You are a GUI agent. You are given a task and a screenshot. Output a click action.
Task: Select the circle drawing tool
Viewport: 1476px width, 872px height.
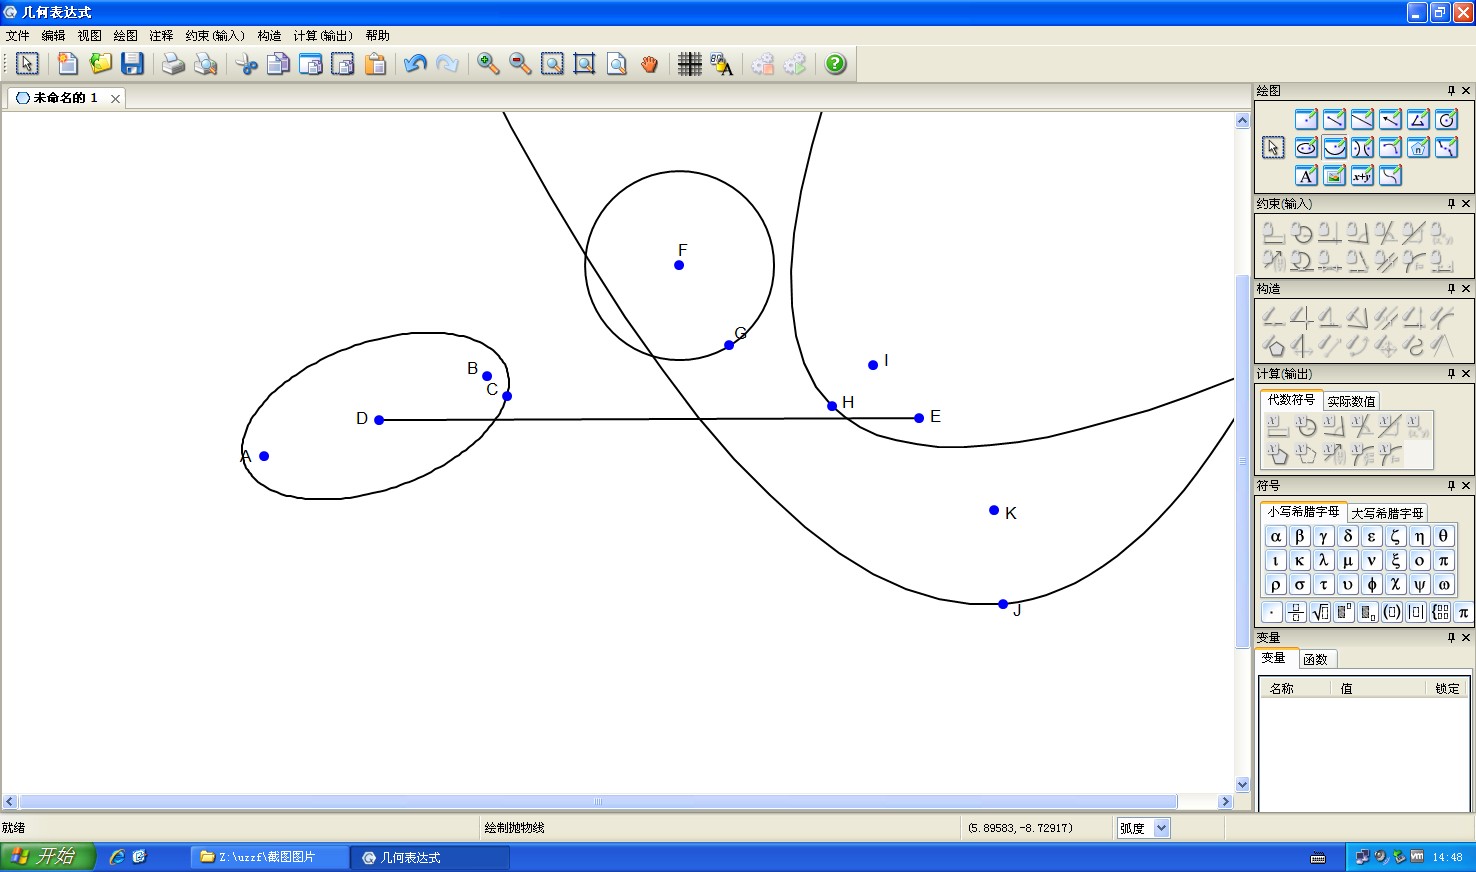coord(1446,120)
